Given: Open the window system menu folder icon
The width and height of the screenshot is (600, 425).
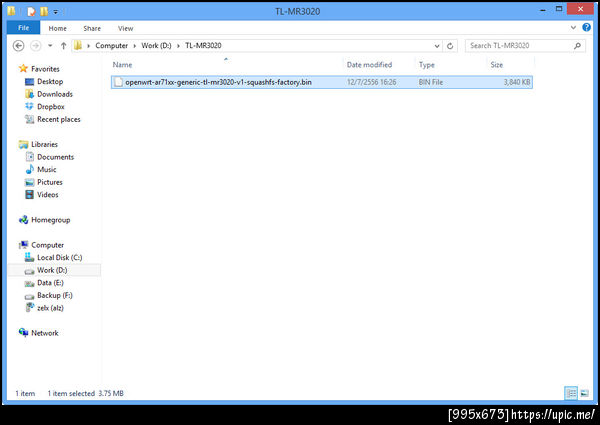Looking at the screenshot, I should point(11,11).
